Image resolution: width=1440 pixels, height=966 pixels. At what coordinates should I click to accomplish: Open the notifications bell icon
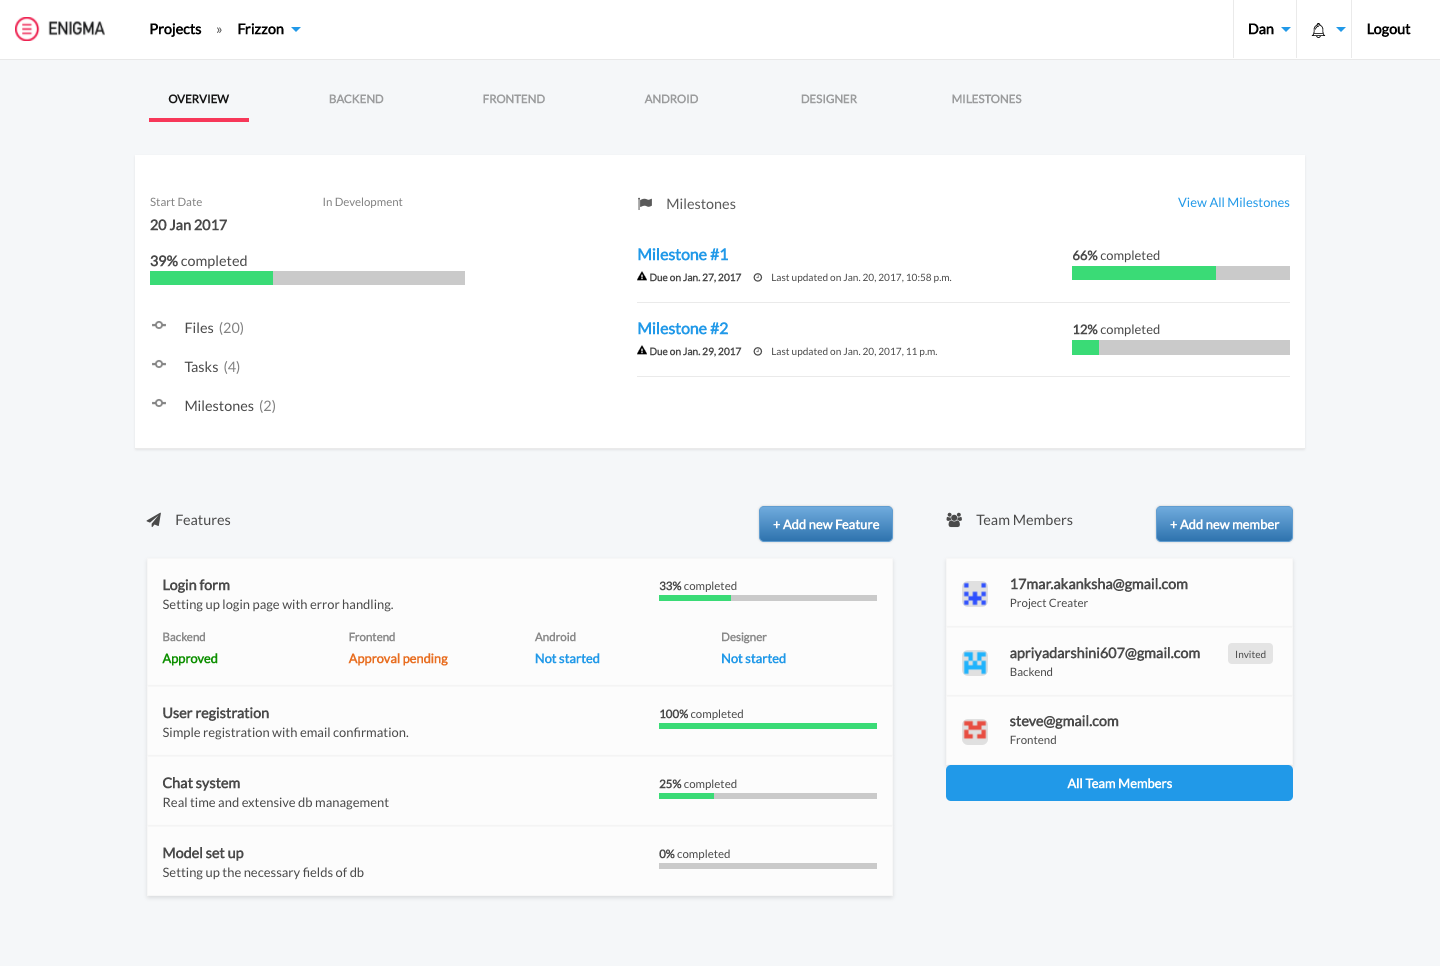1318,30
